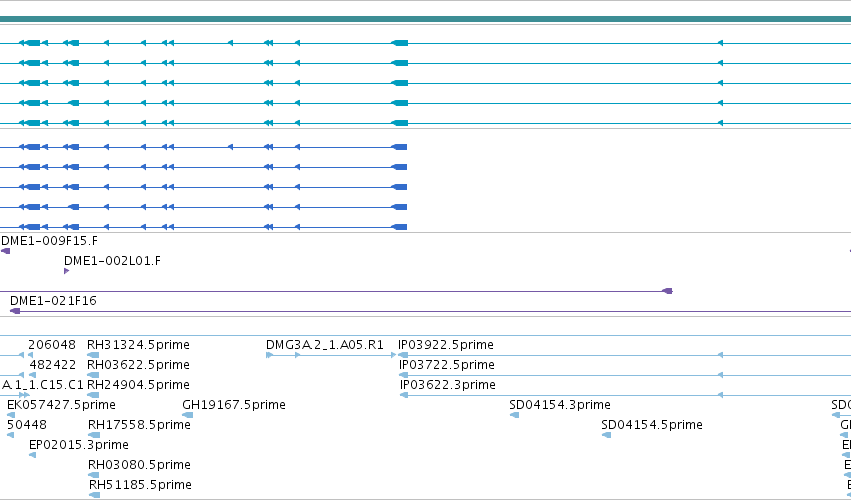Select the 206048 EST label
Screen dimensions: 851x500
(52, 345)
